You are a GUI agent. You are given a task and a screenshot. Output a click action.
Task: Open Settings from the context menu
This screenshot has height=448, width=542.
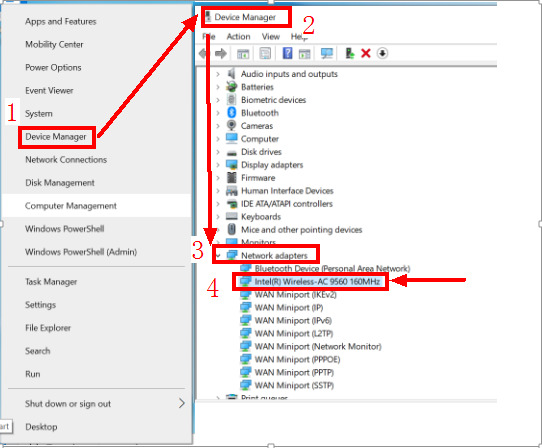[x=40, y=305]
